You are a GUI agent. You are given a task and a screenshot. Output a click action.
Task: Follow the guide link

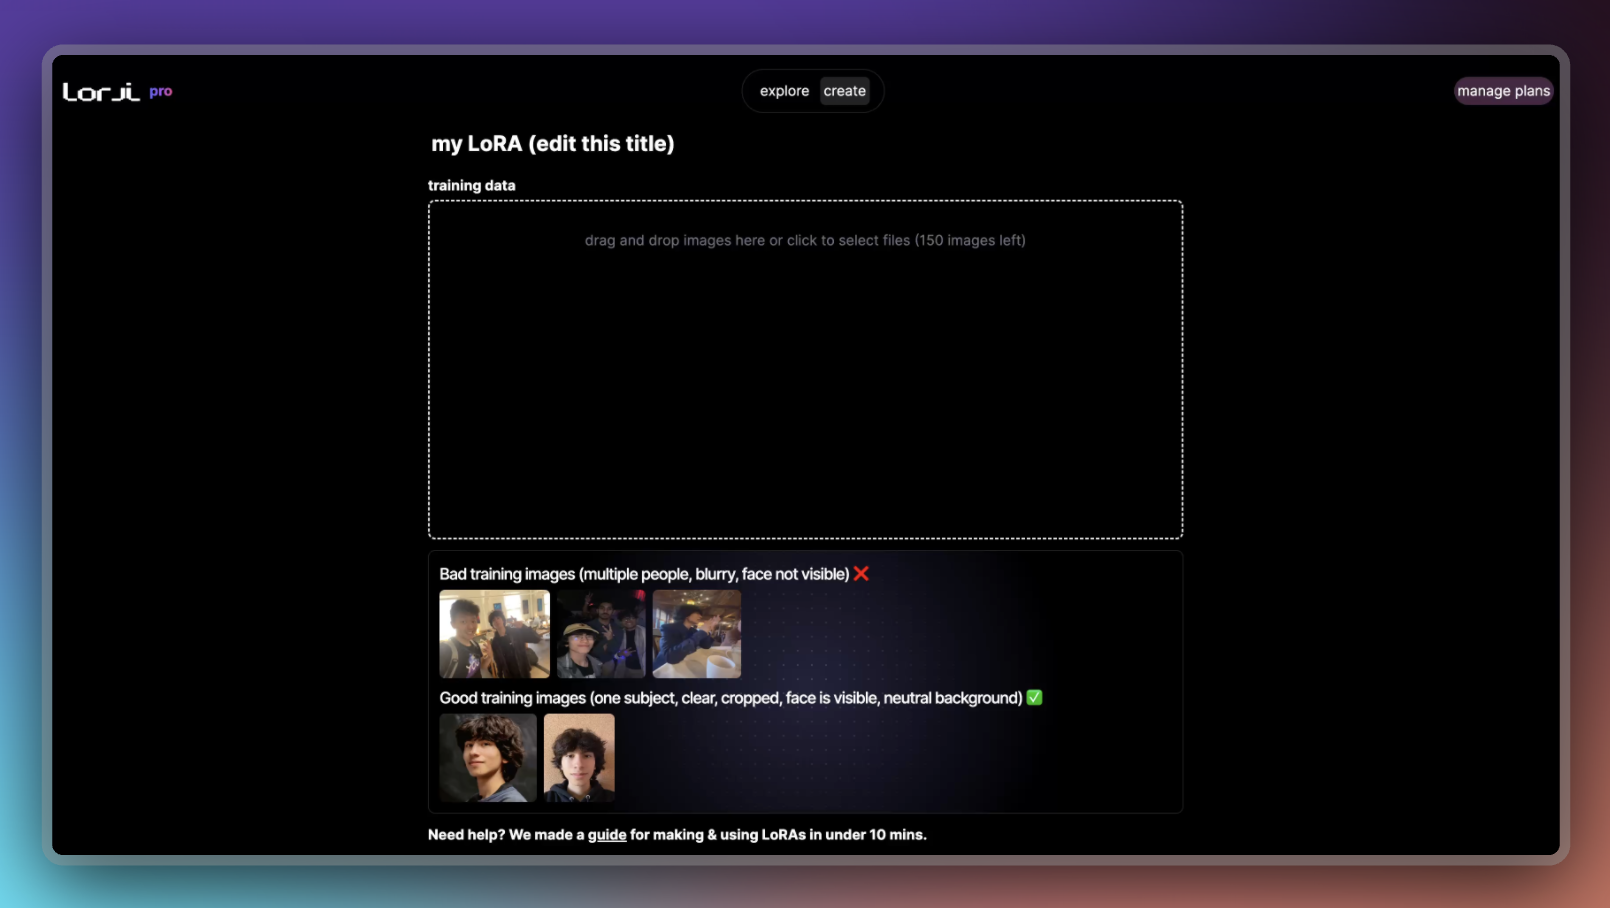point(607,835)
